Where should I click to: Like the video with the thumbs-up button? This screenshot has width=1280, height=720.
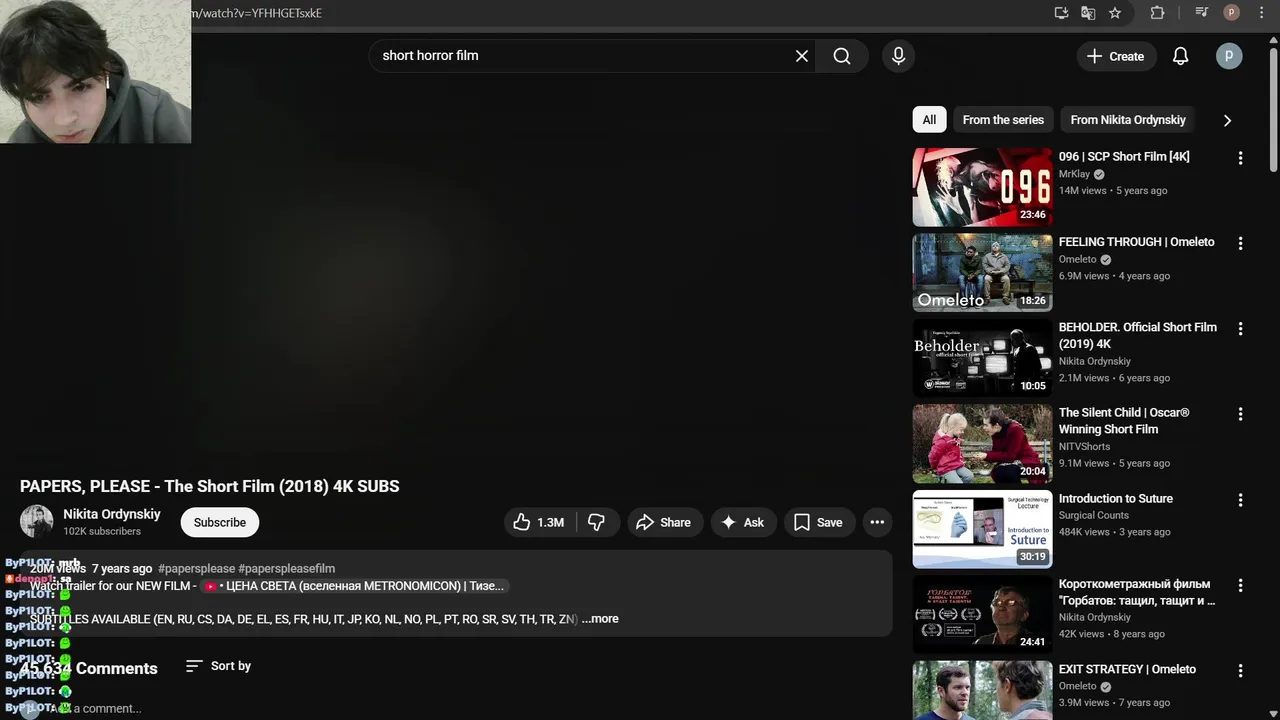point(539,522)
